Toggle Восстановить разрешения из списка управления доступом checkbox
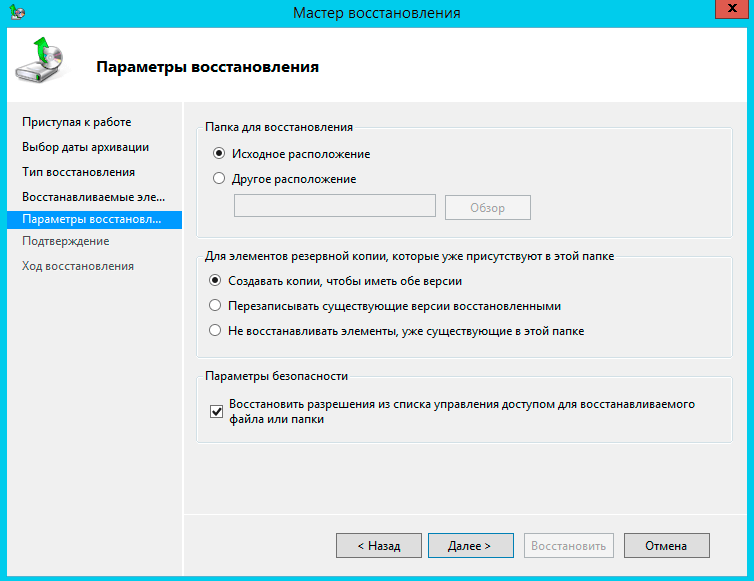This screenshot has height=581, width=754. 216,412
